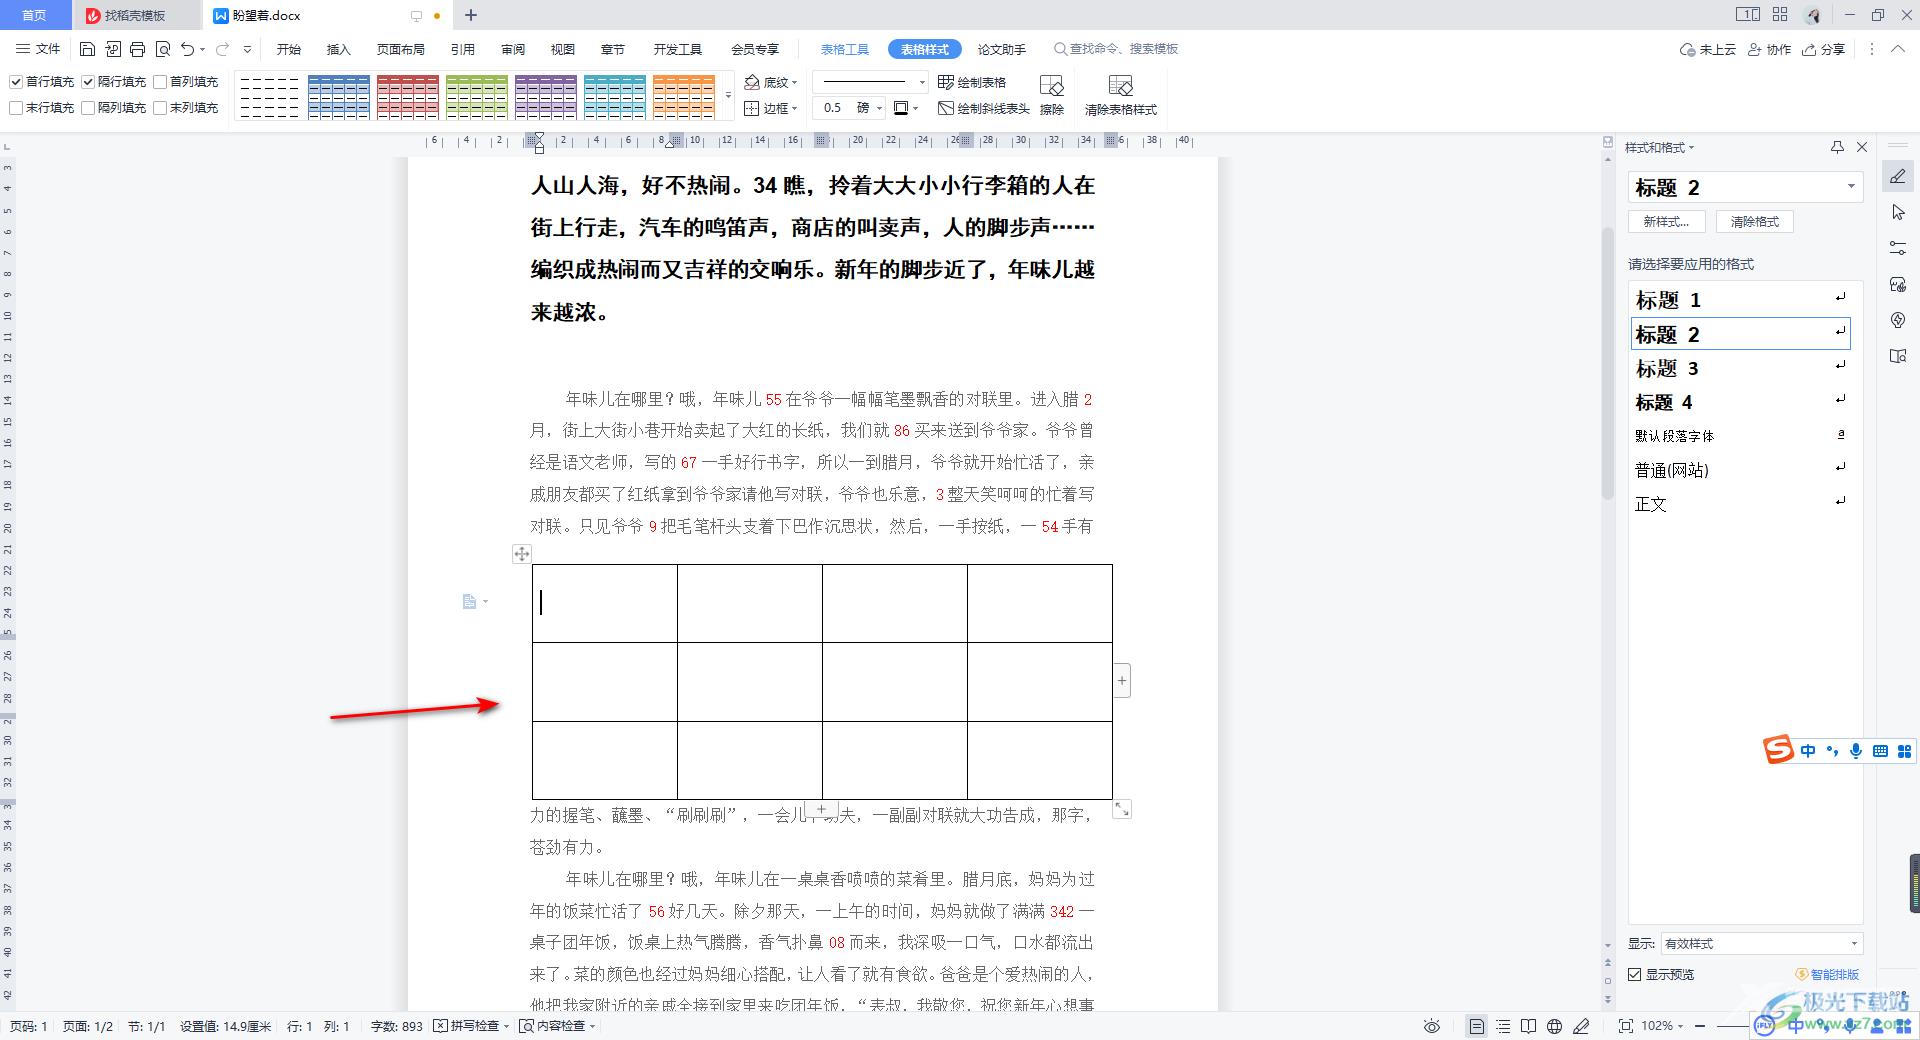The height and width of the screenshot is (1040, 1920).
Task: Click the selection arrow icon in sidebar
Action: point(1898,212)
